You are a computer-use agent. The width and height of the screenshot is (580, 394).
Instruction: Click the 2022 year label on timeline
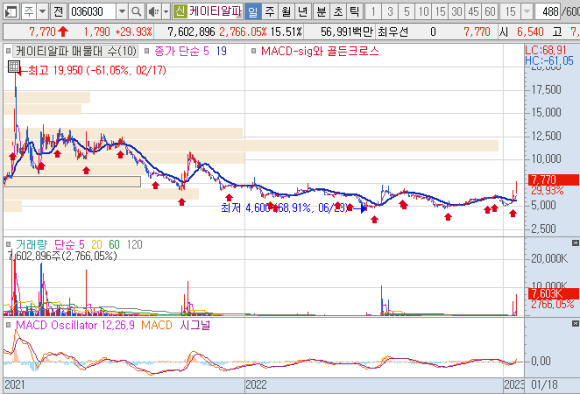point(256,385)
